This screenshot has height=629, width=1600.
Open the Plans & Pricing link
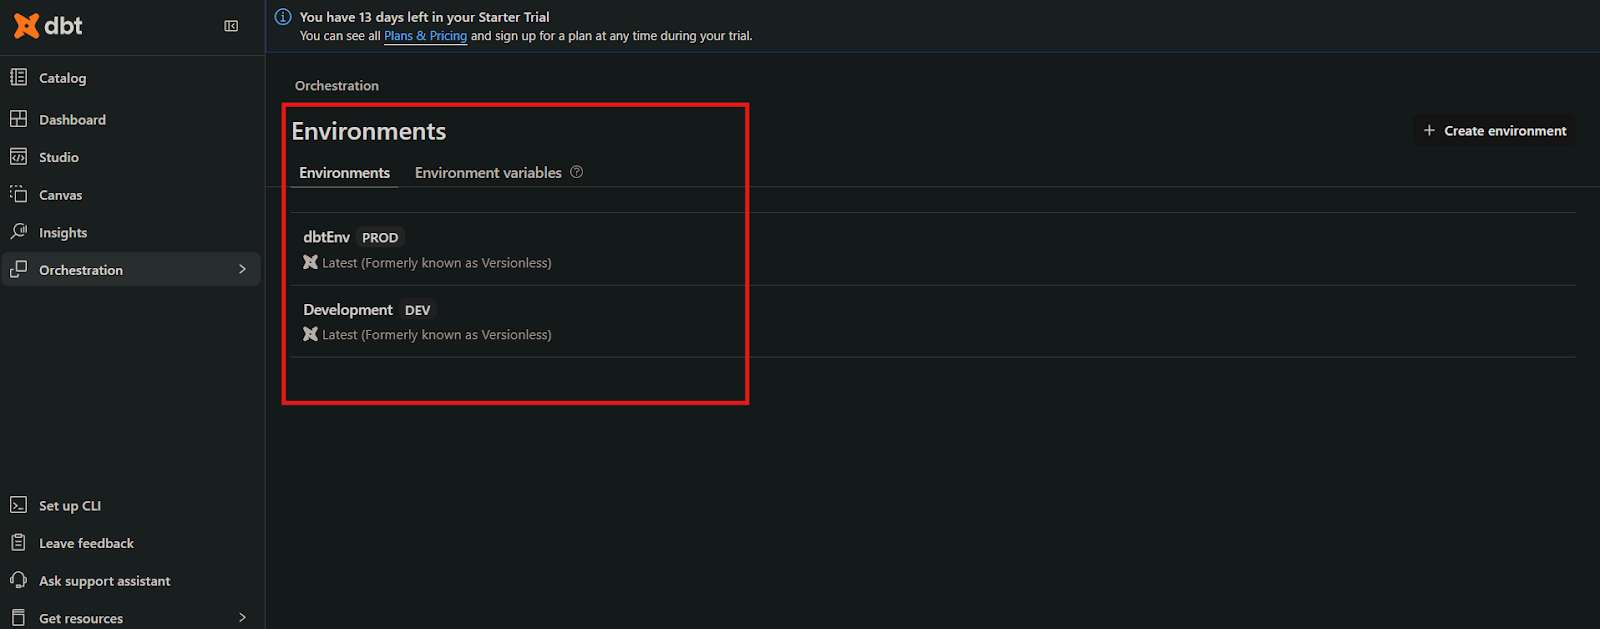425,36
